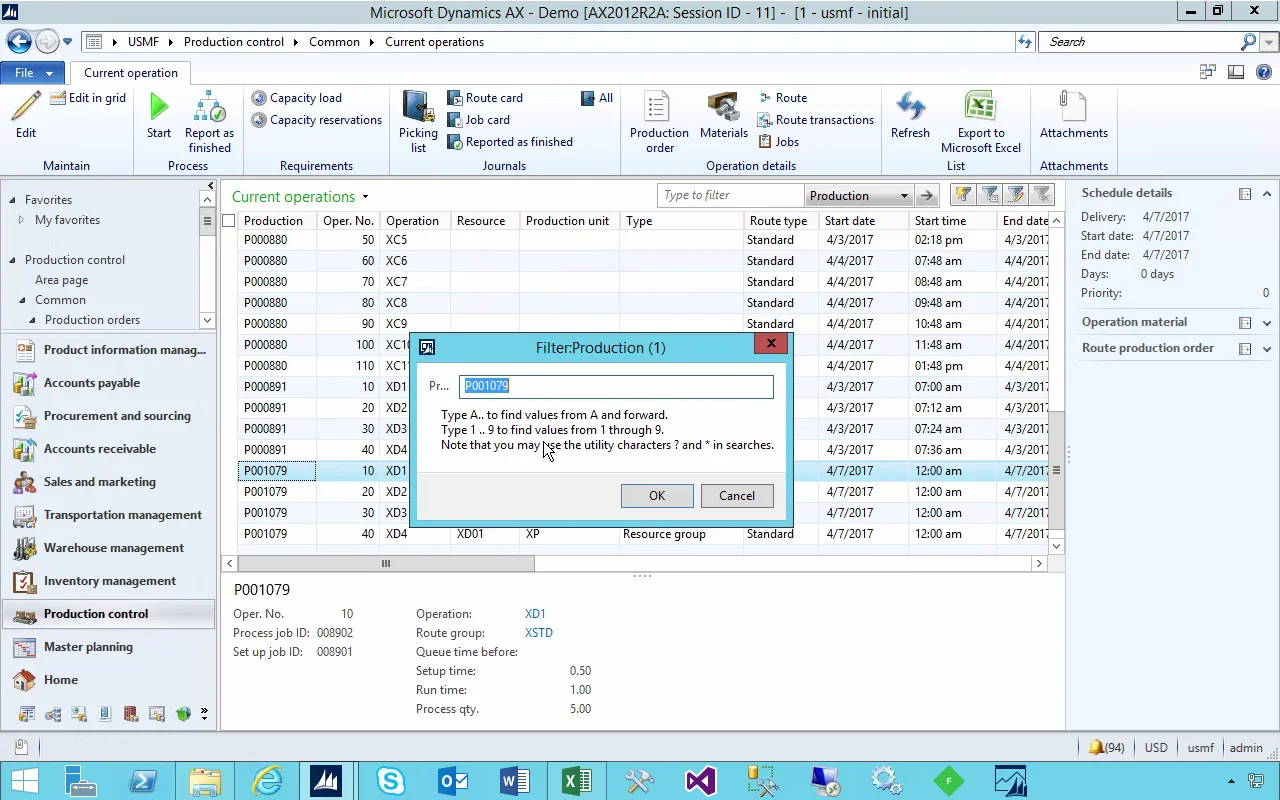The image size is (1280, 800).
Task: Start the operation with the green Start icon
Action: [159, 115]
